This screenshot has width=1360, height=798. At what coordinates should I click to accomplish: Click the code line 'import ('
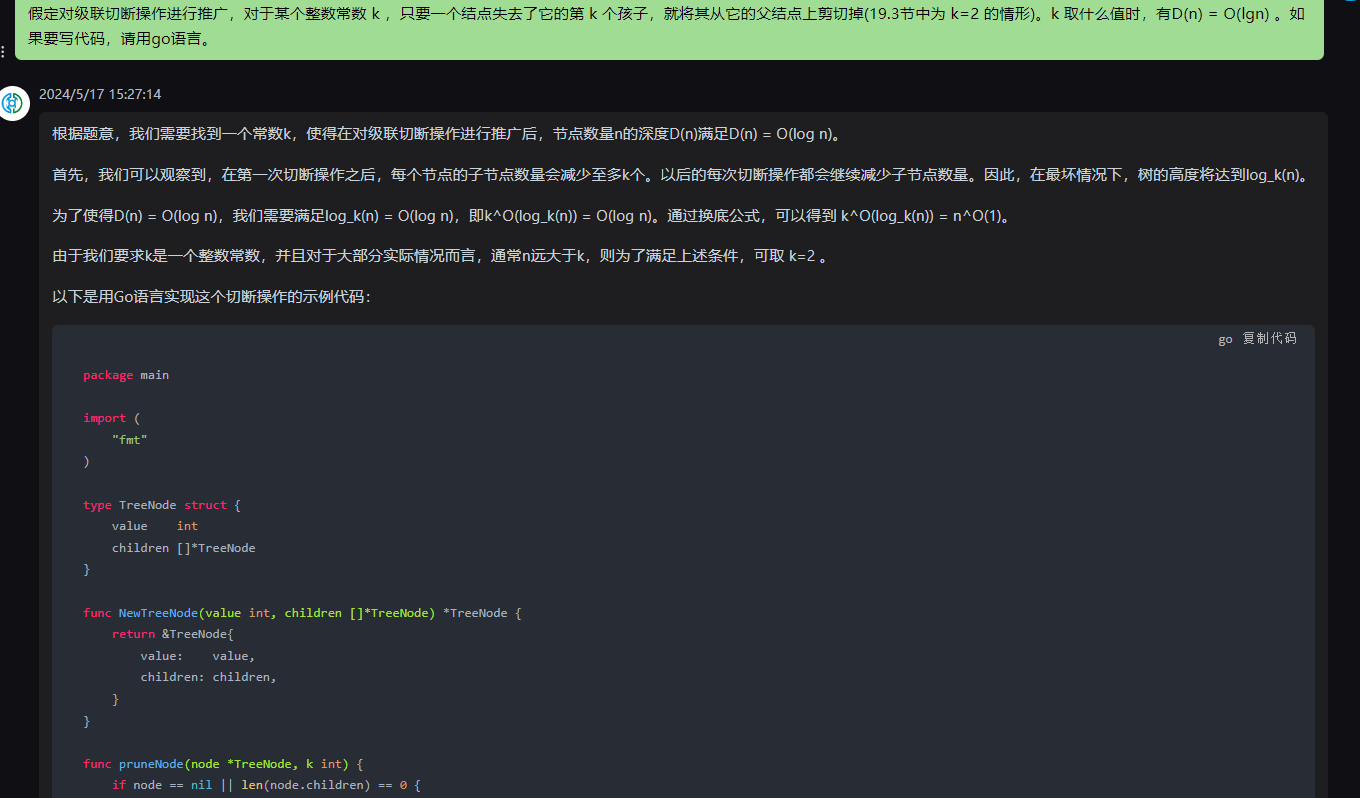pyautogui.click(x=112, y=418)
